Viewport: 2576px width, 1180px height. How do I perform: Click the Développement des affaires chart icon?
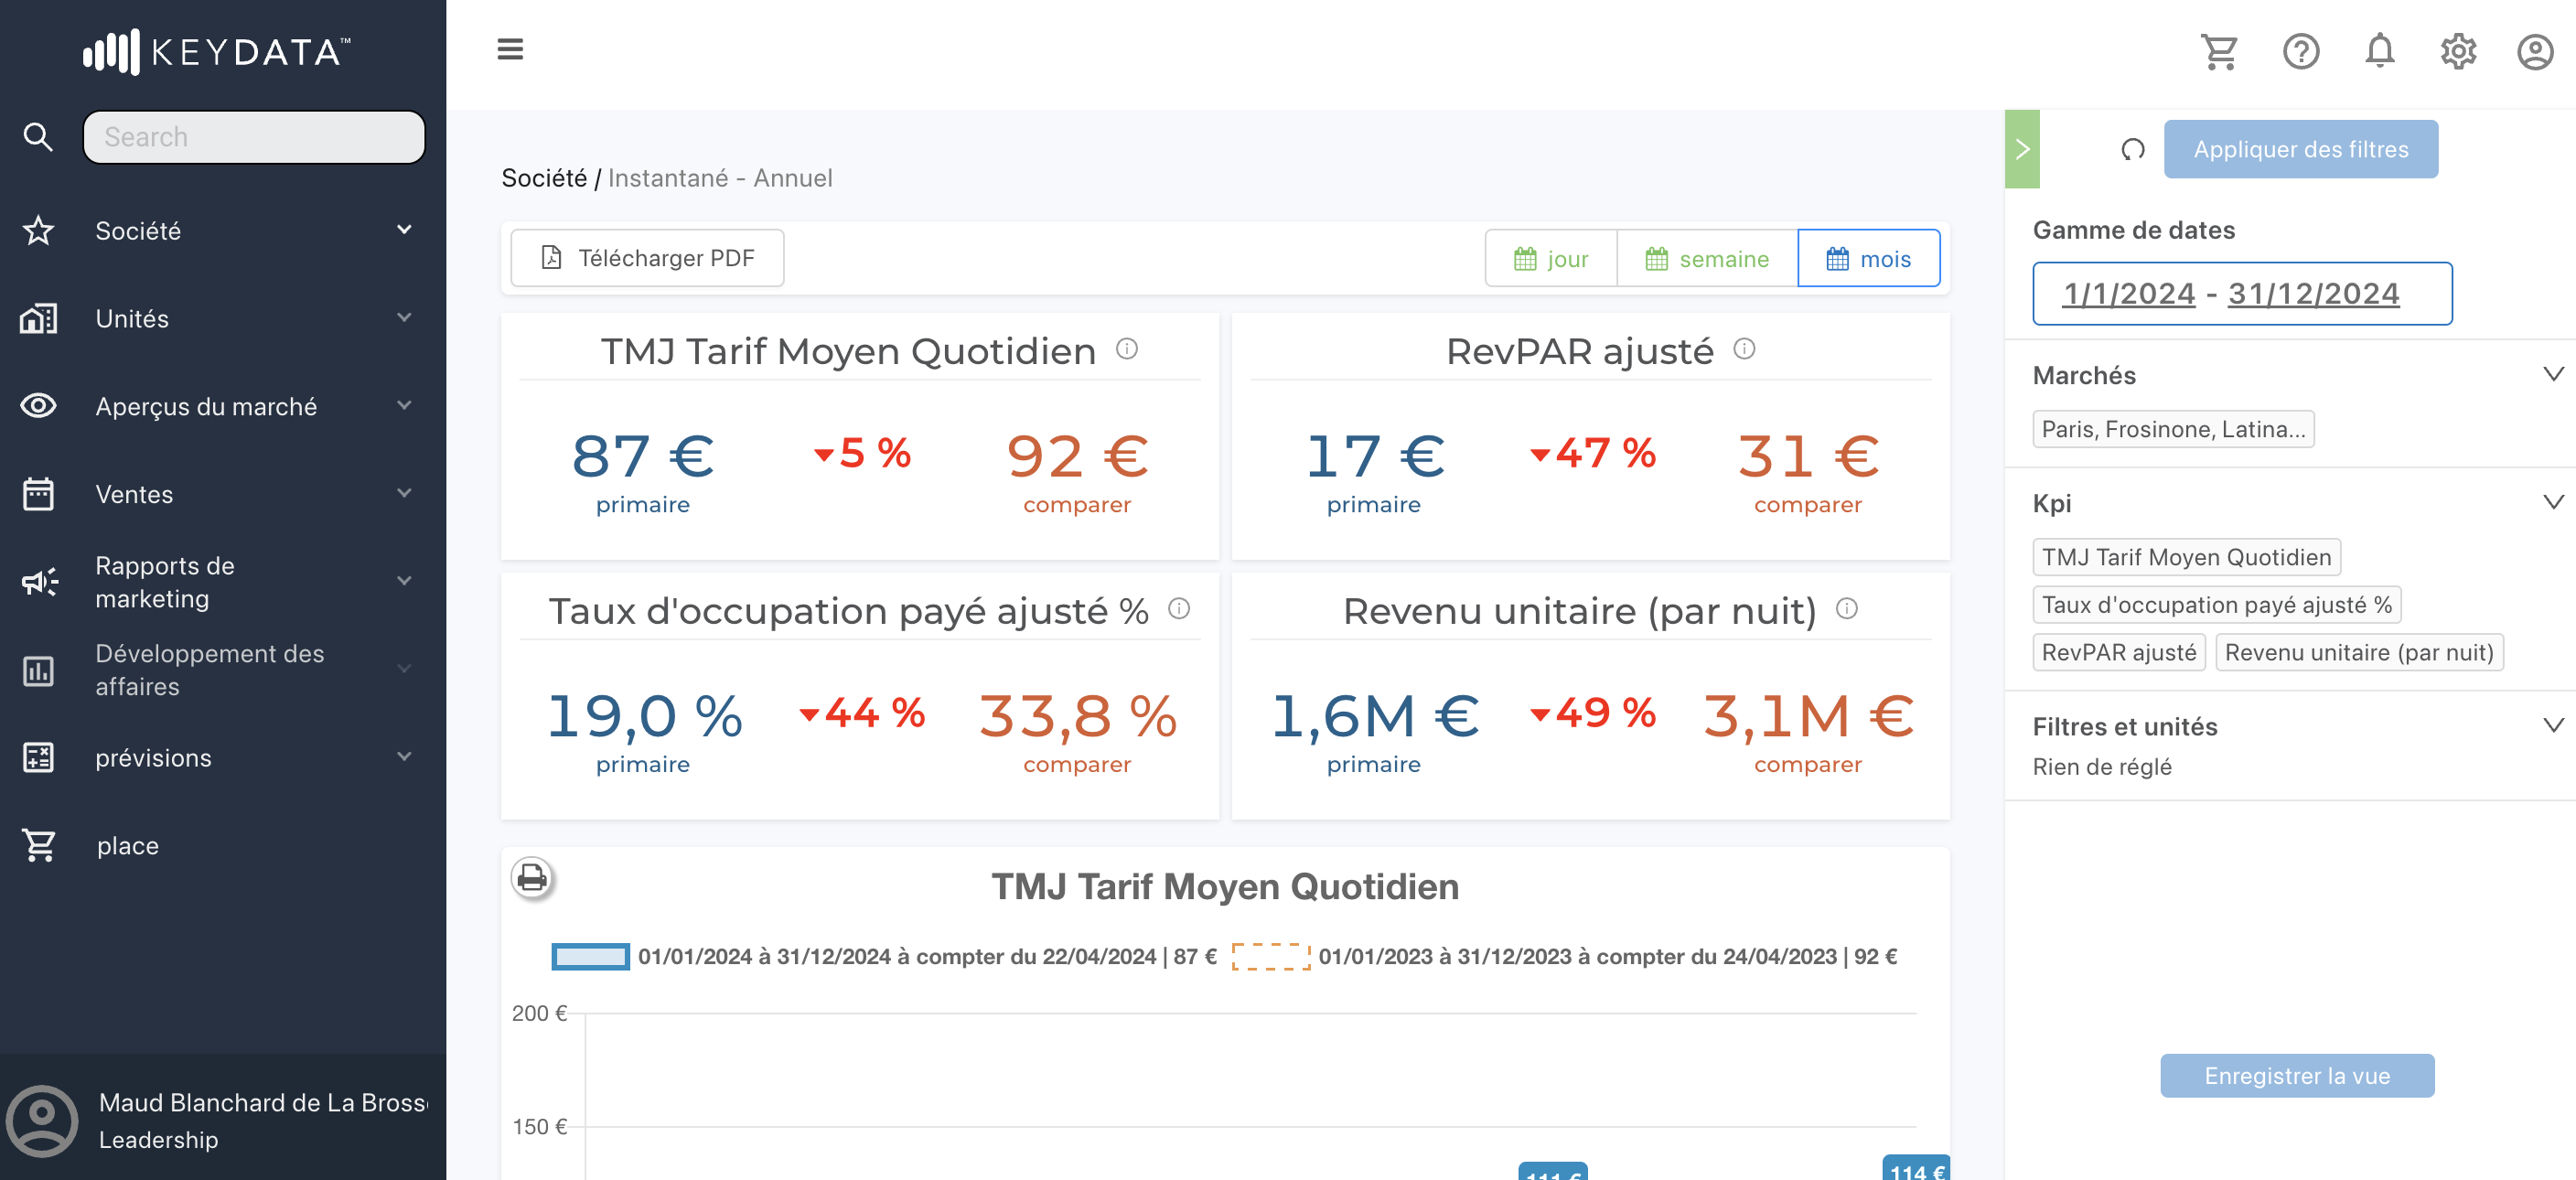pos(38,670)
